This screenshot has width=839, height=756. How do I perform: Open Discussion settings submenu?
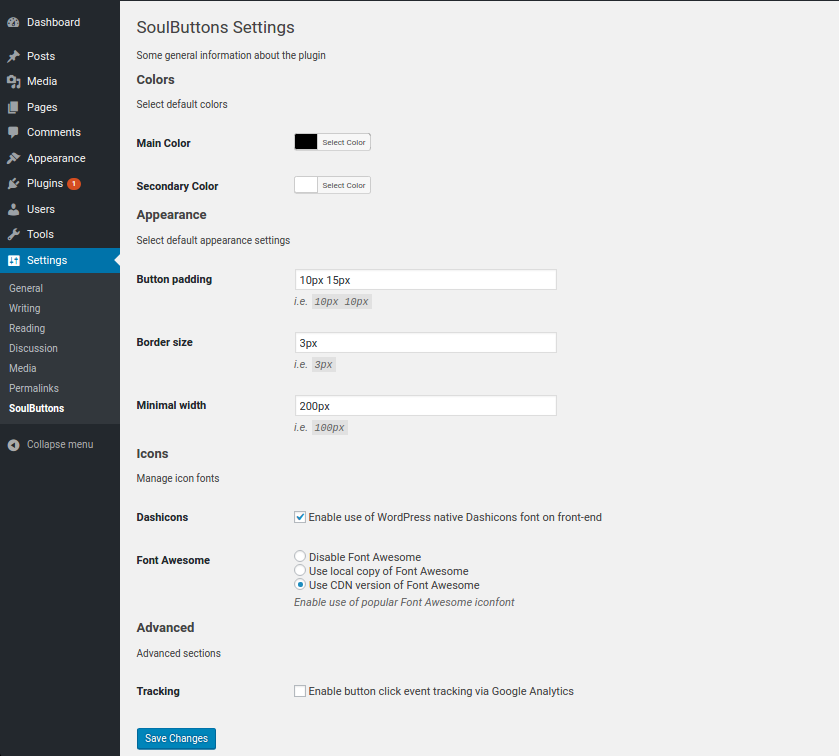[33, 348]
